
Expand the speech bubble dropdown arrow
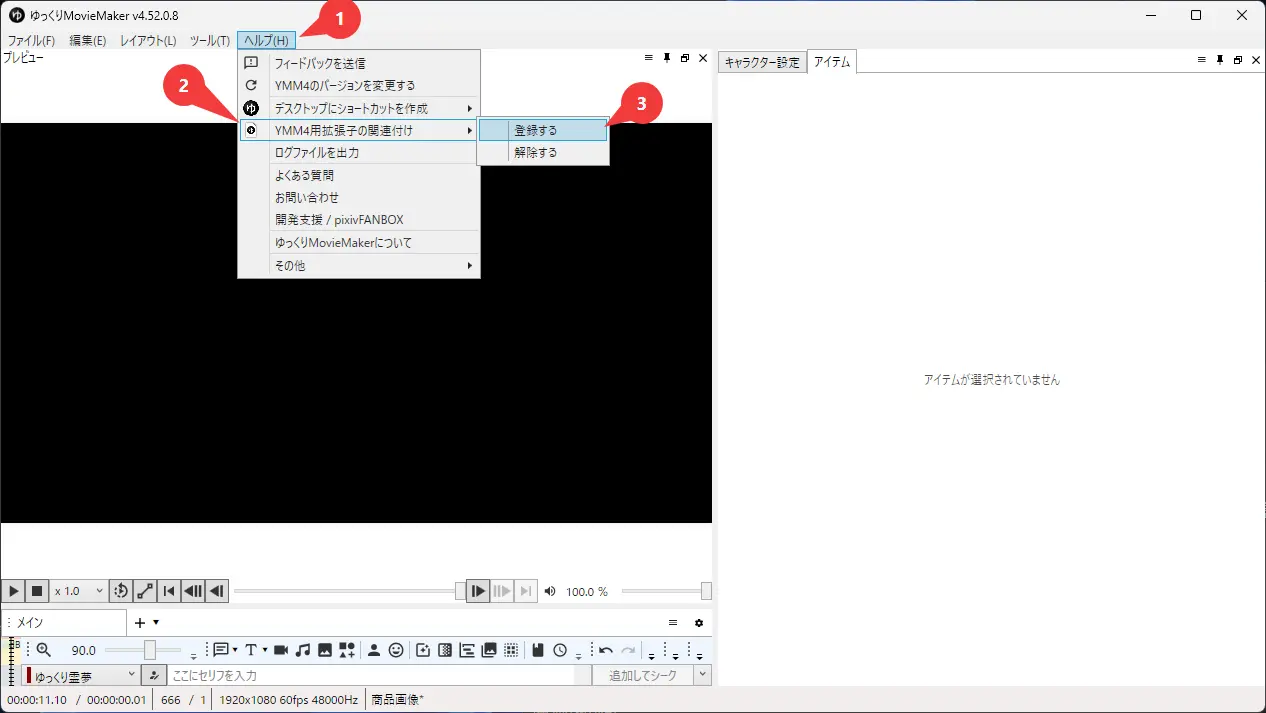click(x=235, y=650)
